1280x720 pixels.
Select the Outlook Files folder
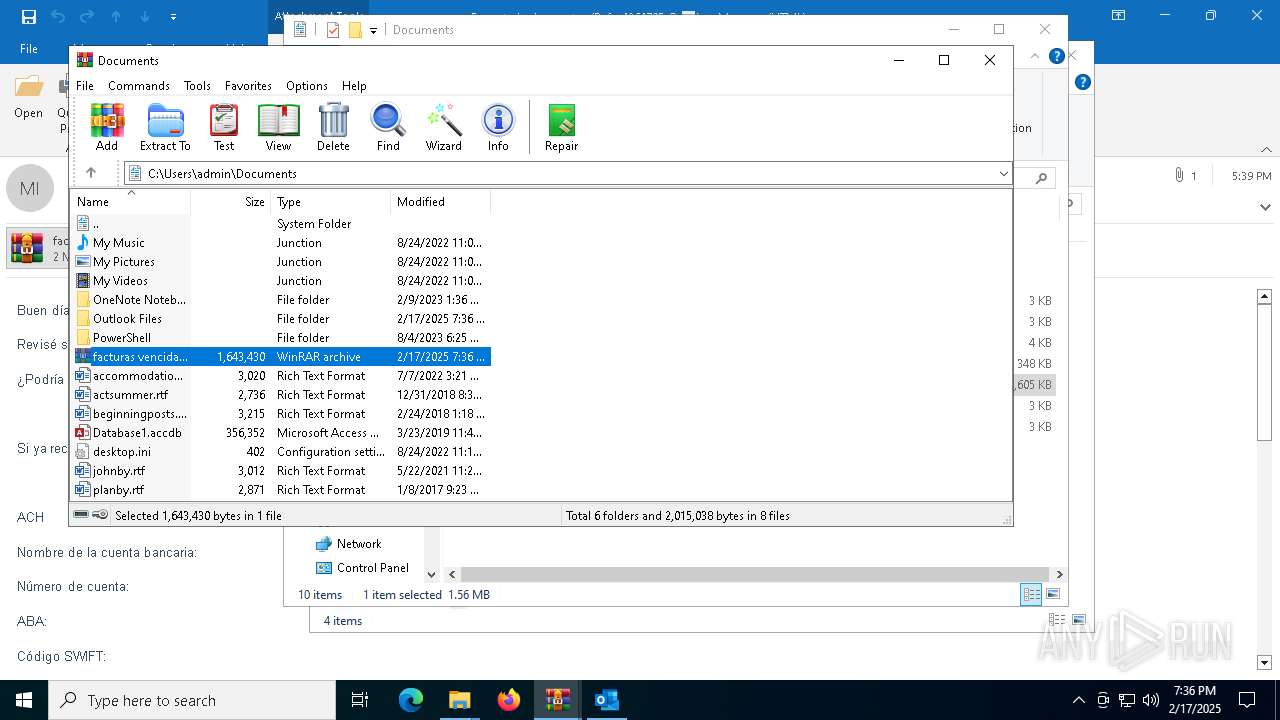click(x=281, y=319)
